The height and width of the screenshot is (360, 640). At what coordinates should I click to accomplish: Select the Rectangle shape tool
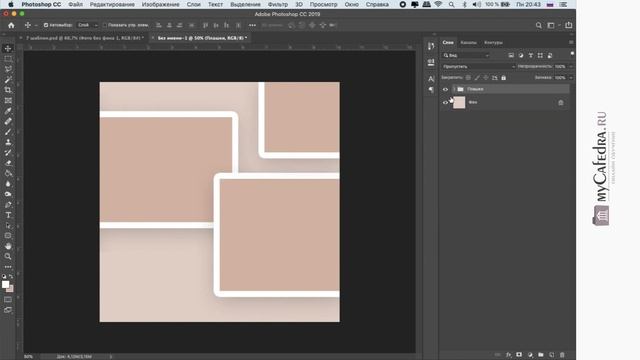point(8,236)
